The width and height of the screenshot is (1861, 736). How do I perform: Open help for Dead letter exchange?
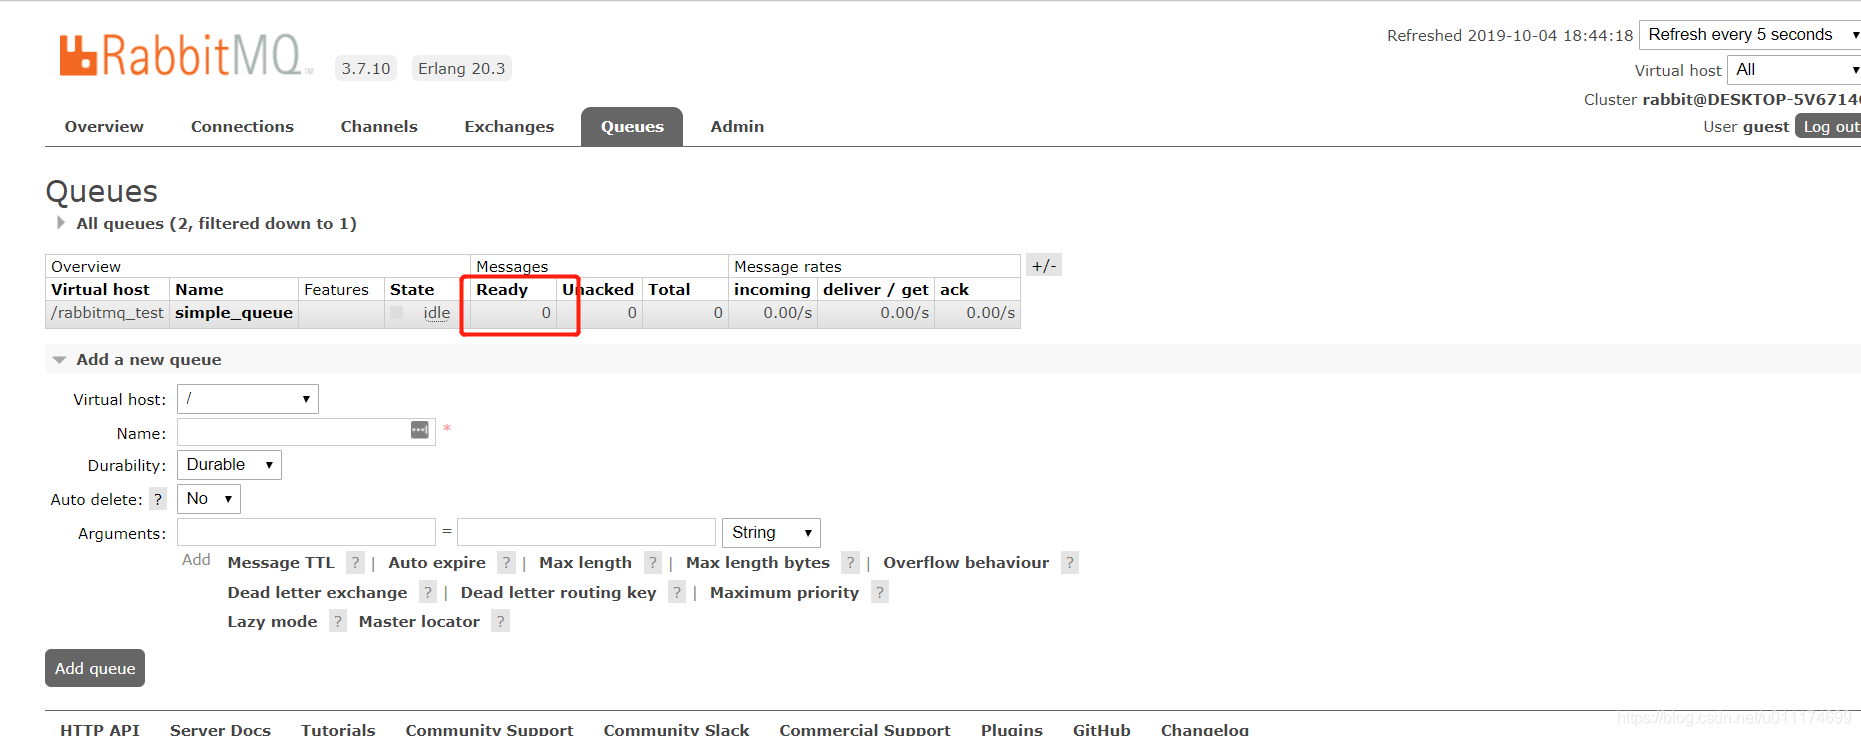[x=428, y=593]
